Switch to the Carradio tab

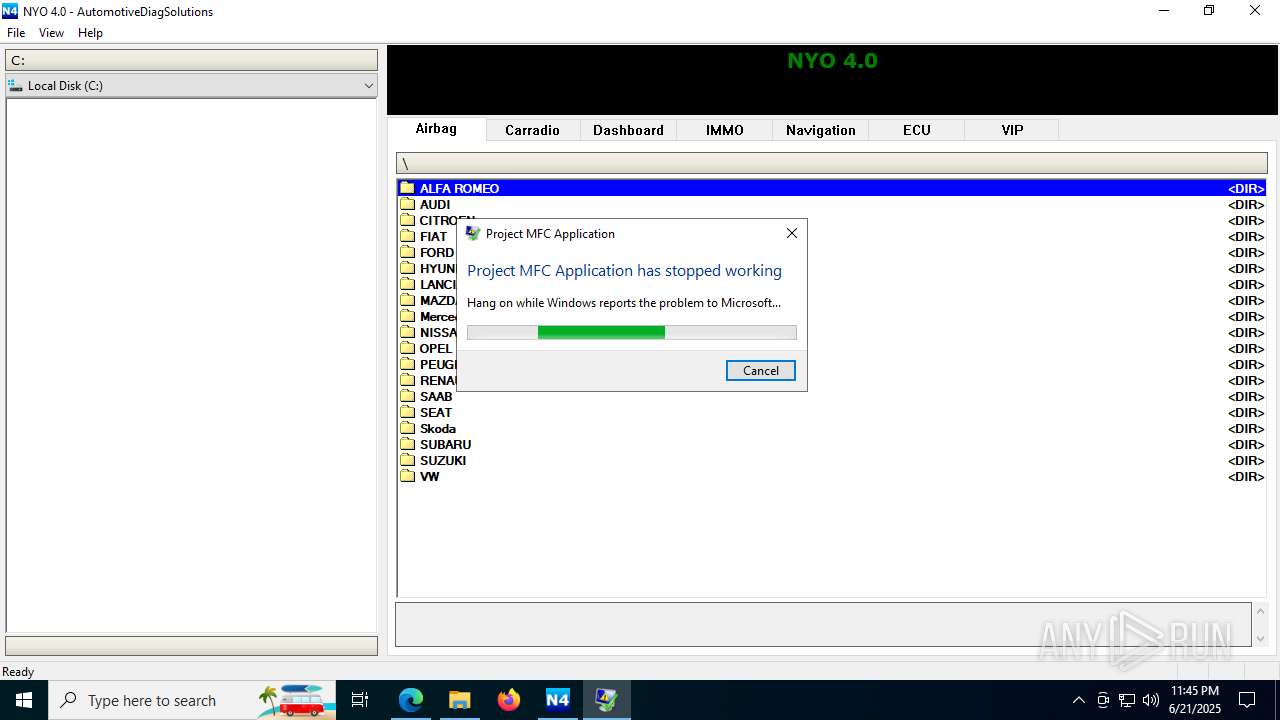[532, 130]
